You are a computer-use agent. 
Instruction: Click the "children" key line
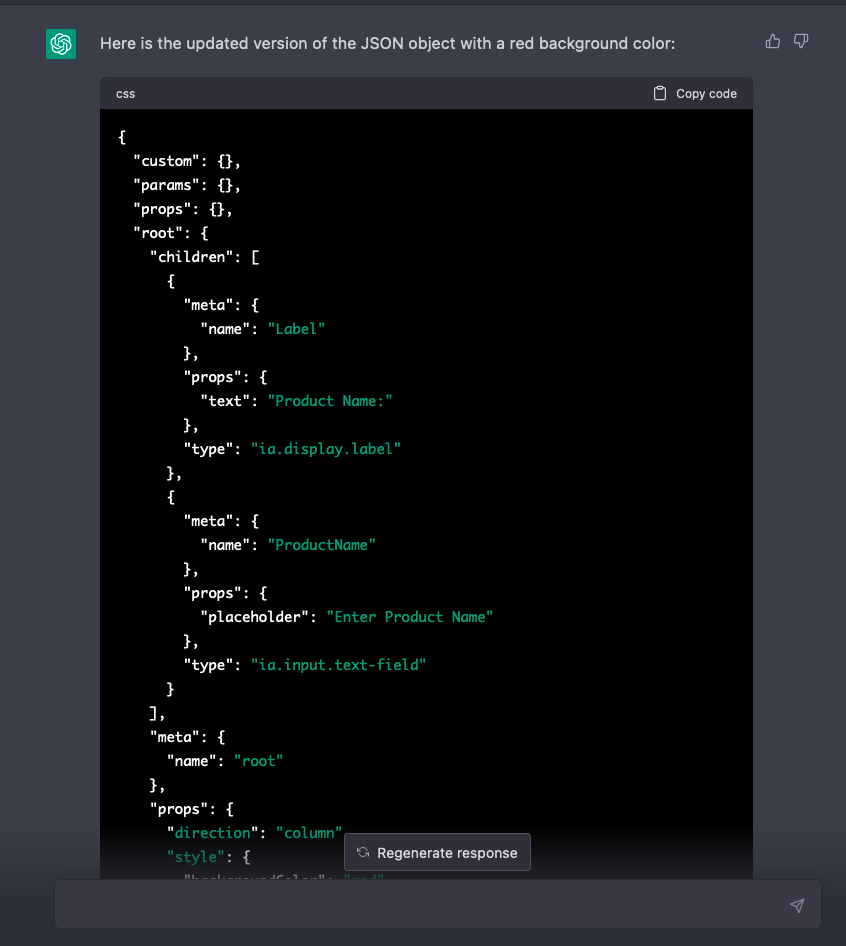tap(205, 257)
